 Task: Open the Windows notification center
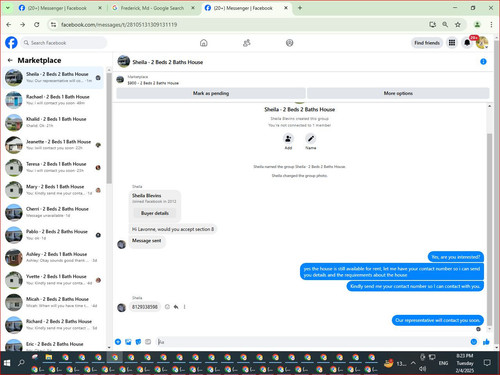[487, 363]
